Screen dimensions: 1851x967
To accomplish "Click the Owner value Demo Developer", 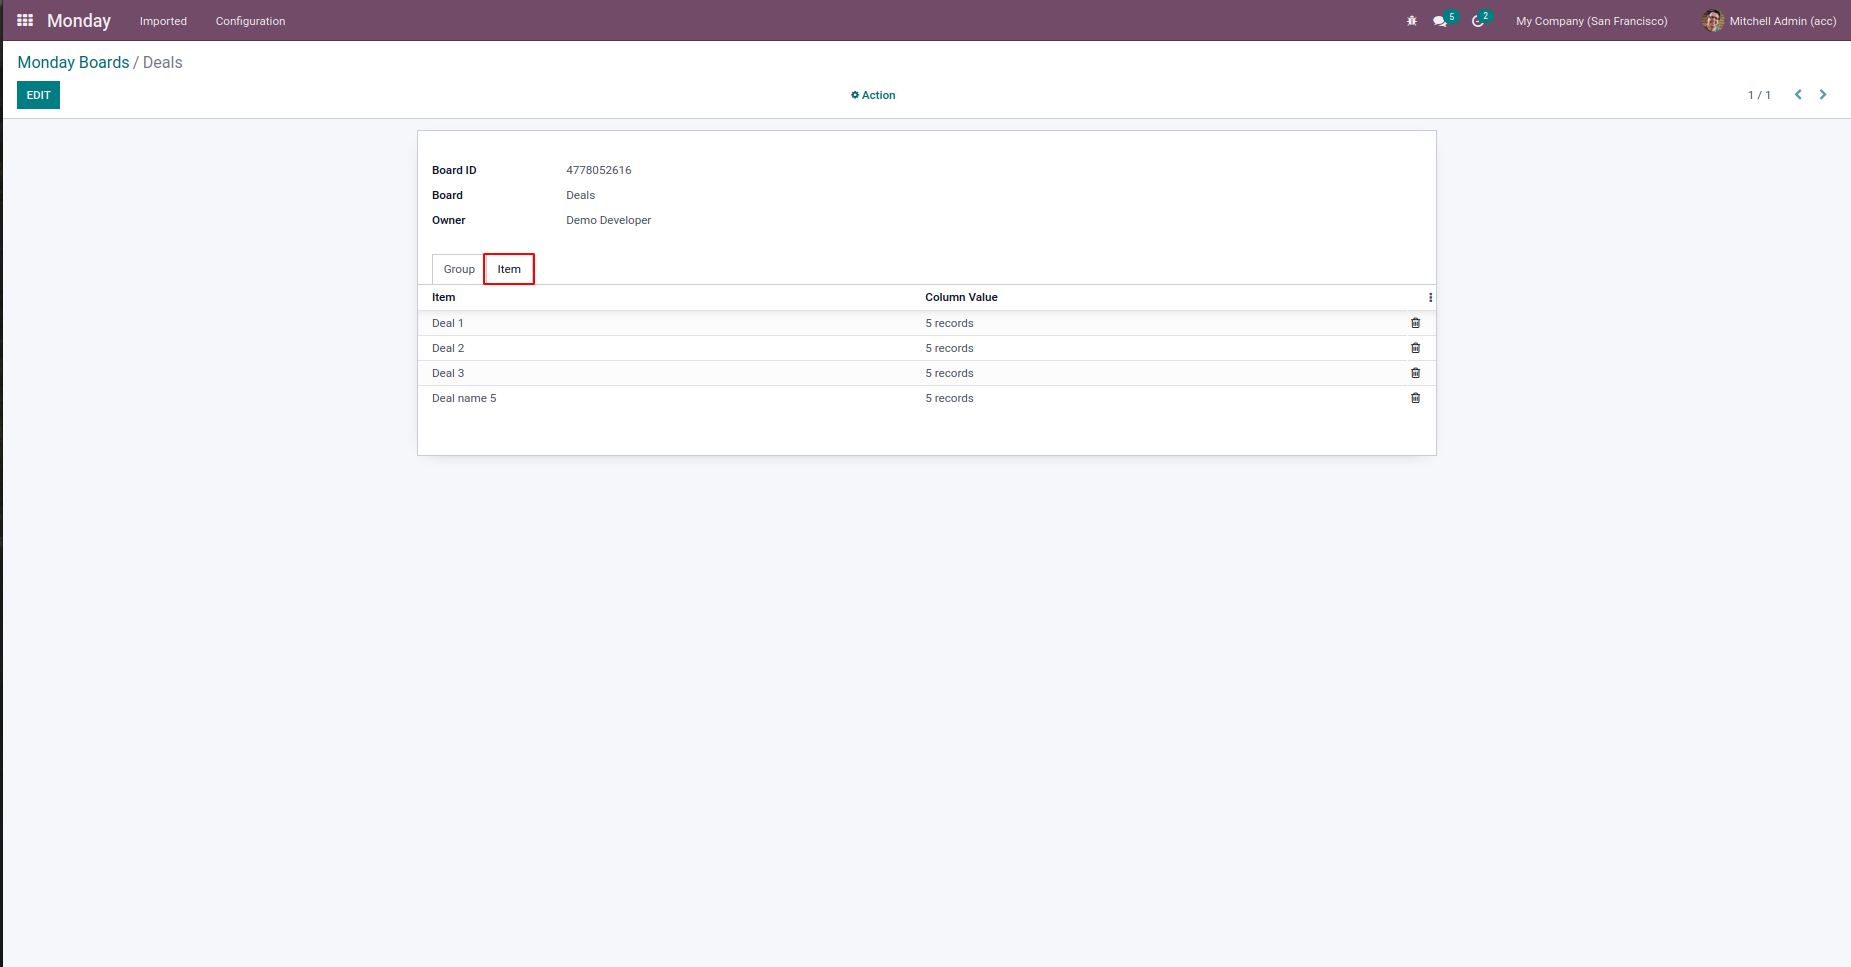I will pos(608,220).
